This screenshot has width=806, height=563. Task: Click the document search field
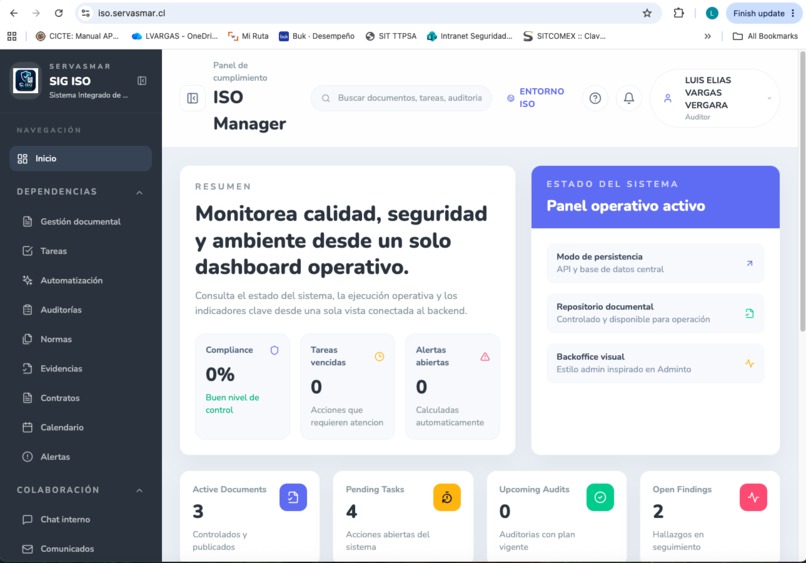(x=401, y=98)
